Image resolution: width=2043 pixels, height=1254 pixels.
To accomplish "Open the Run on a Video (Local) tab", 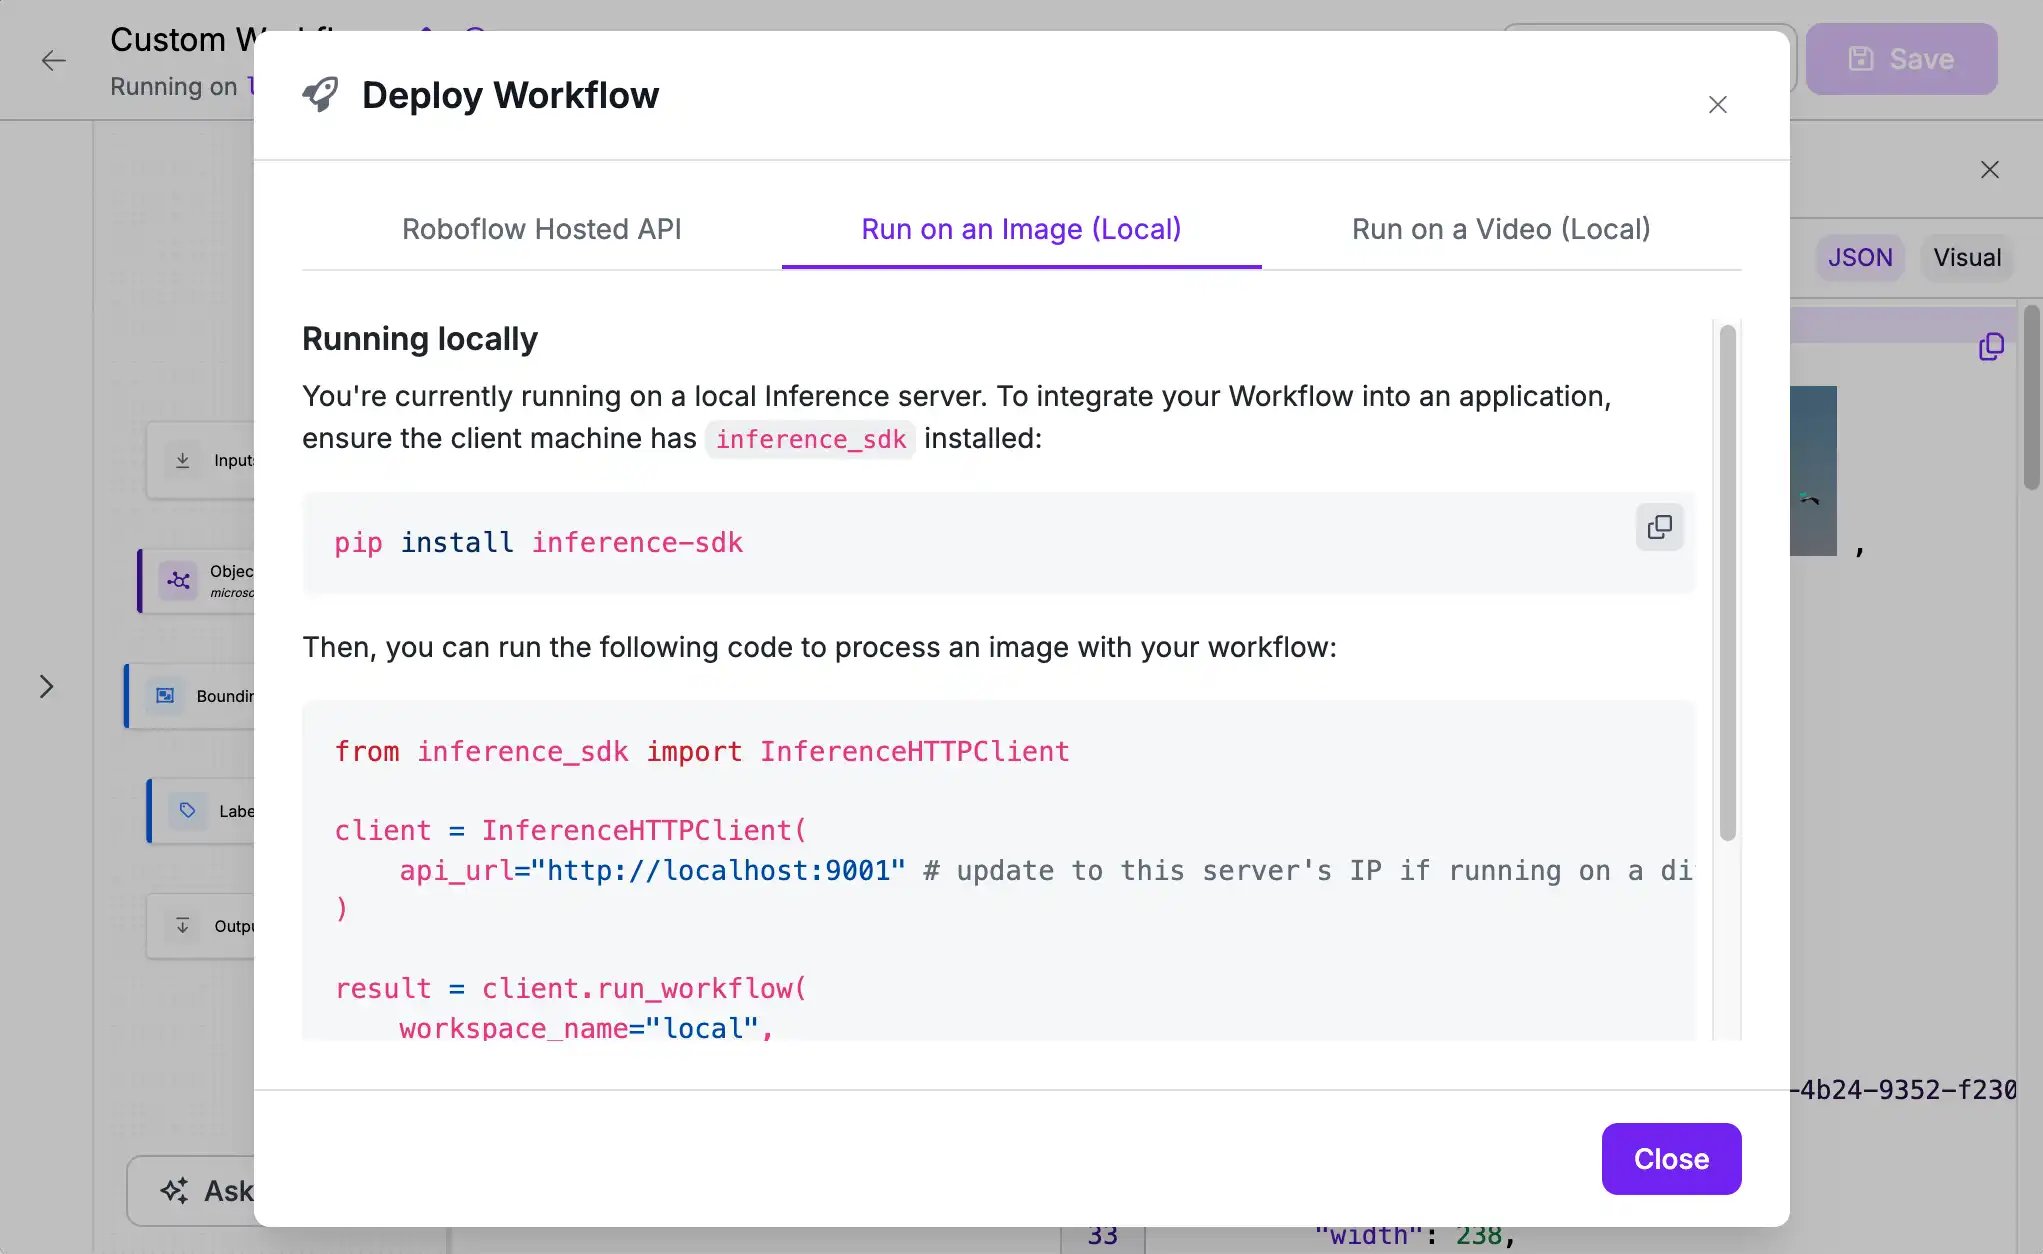I will tap(1501, 229).
